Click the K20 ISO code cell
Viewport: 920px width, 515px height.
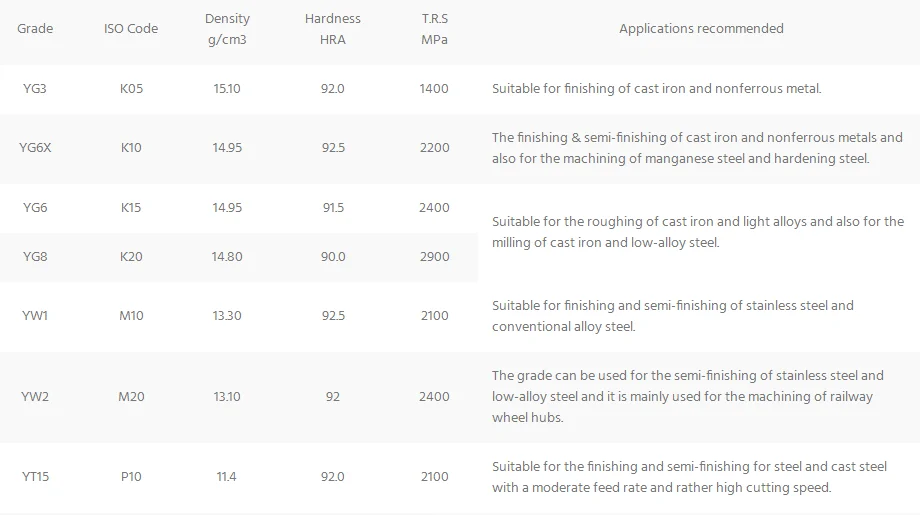click(131, 257)
